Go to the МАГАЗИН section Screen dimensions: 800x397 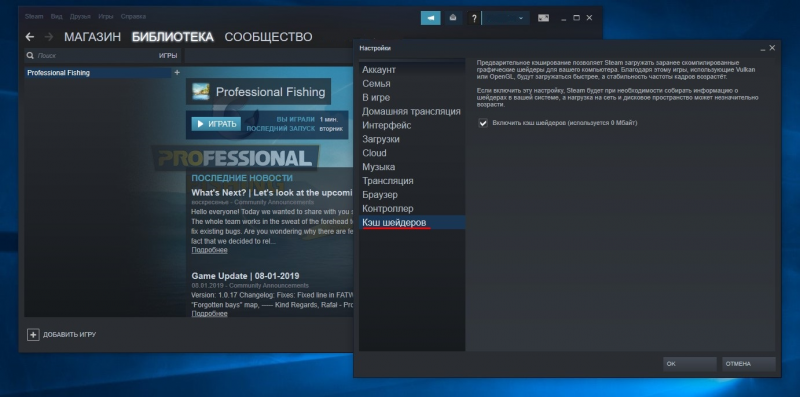click(x=92, y=37)
